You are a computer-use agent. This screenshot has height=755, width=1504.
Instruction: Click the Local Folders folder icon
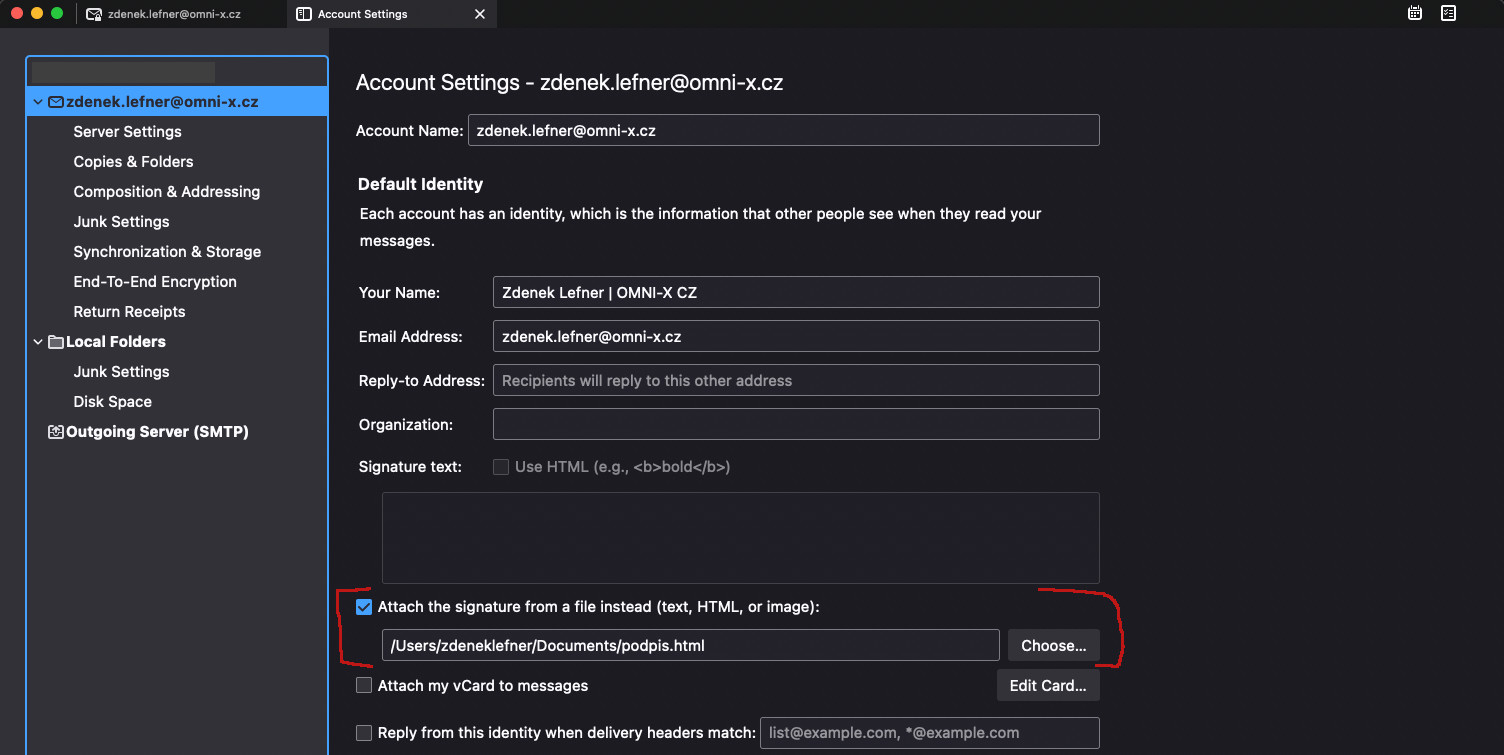[x=56, y=342]
